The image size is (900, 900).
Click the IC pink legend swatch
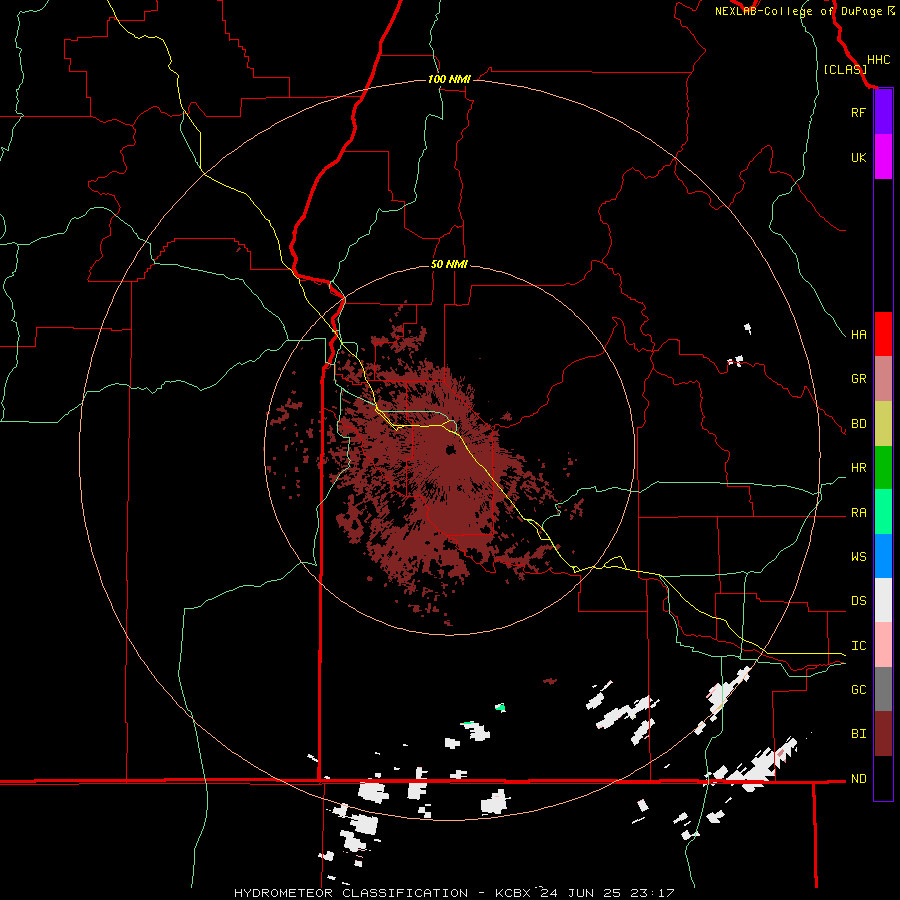(x=883, y=645)
